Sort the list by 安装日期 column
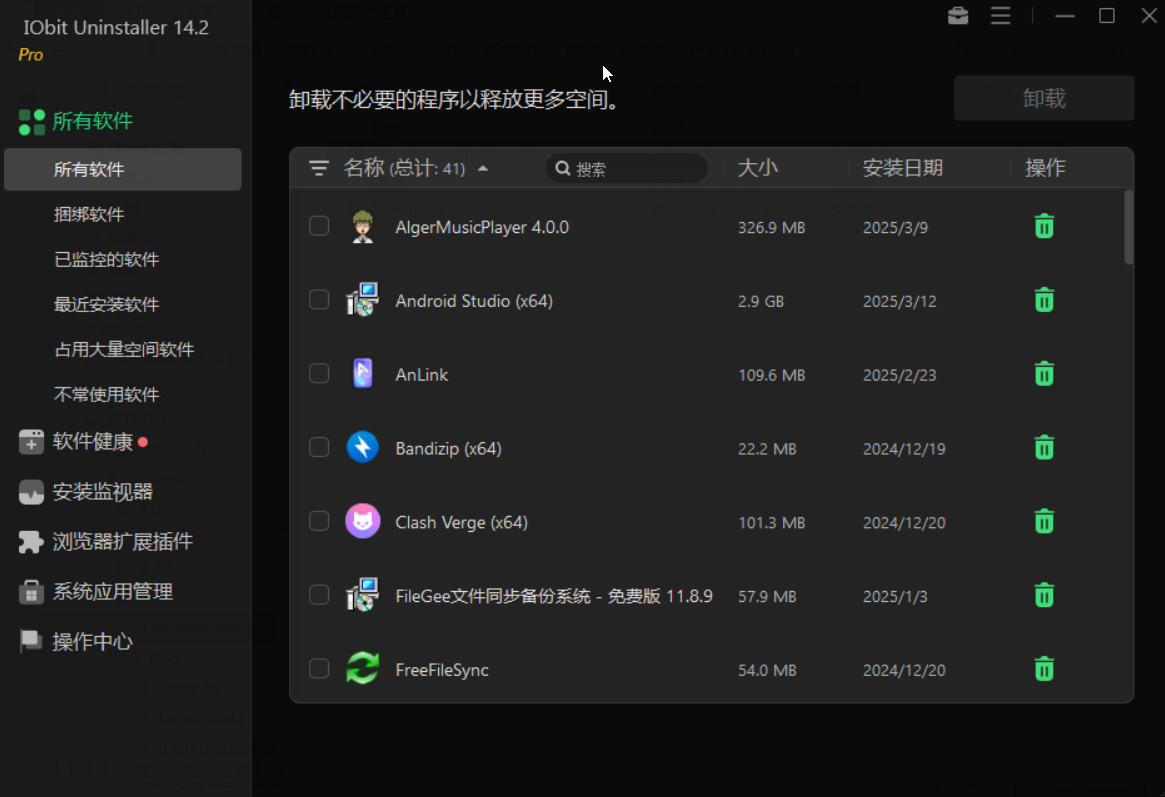 [x=902, y=168]
